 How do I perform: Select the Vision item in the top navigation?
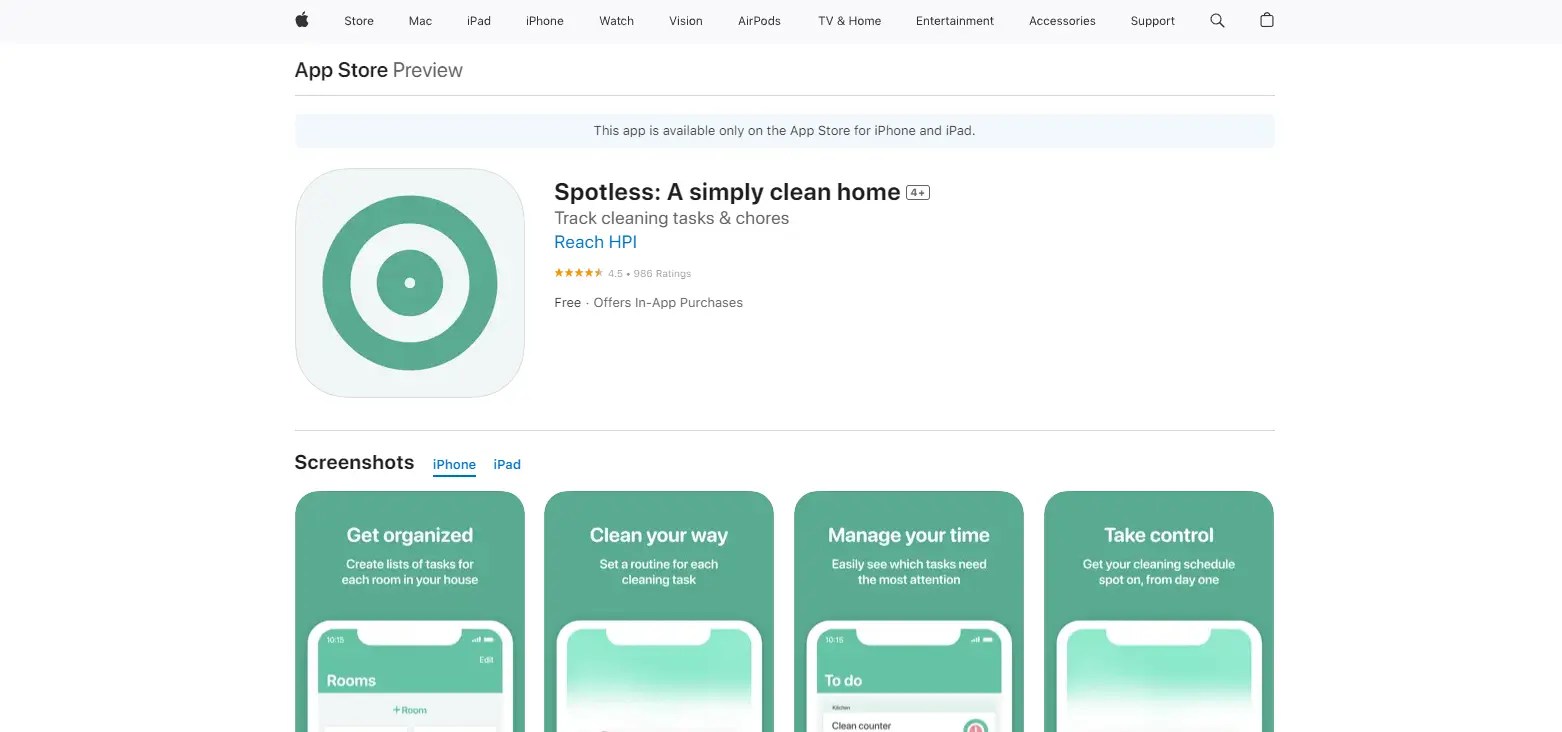pyautogui.click(x=686, y=20)
